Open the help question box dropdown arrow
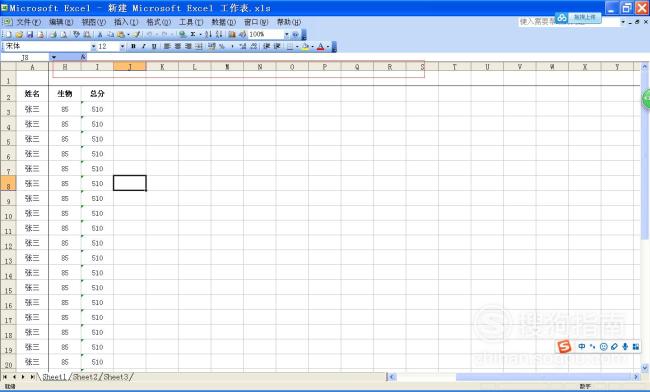This screenshot has height=392, width=650. click(623, 22)
